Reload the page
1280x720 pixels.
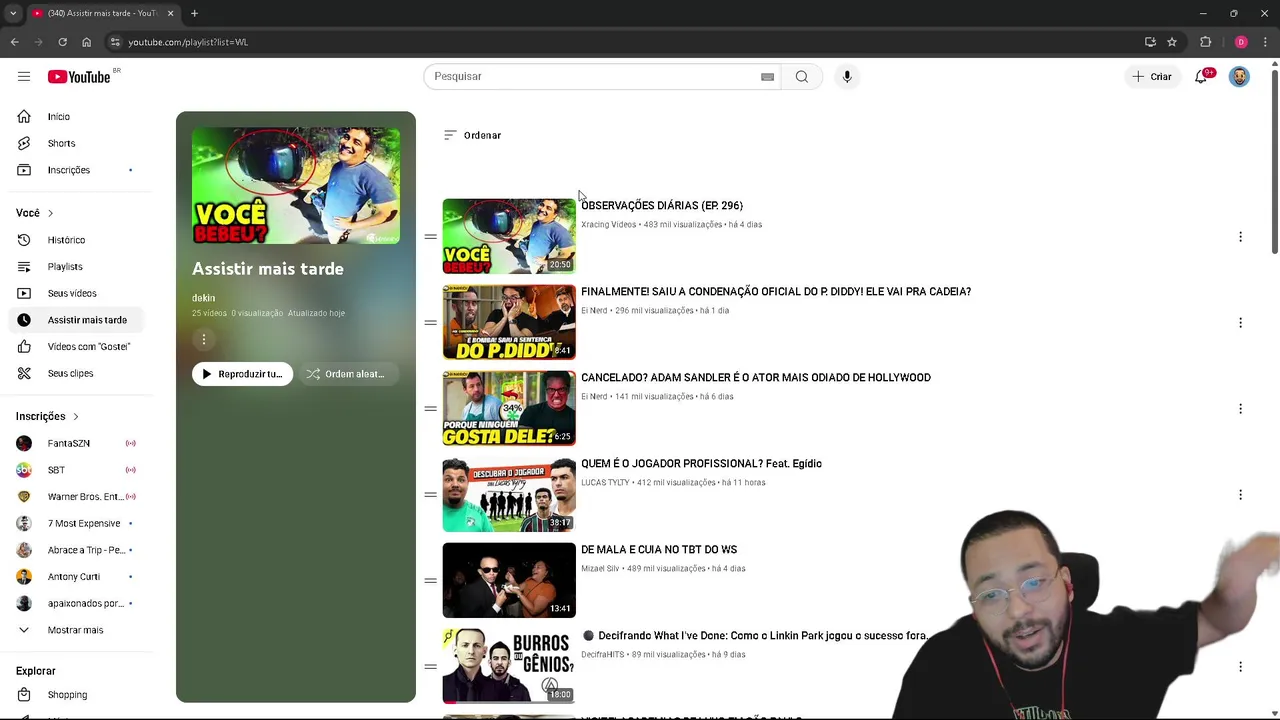(x=62, y=42)
